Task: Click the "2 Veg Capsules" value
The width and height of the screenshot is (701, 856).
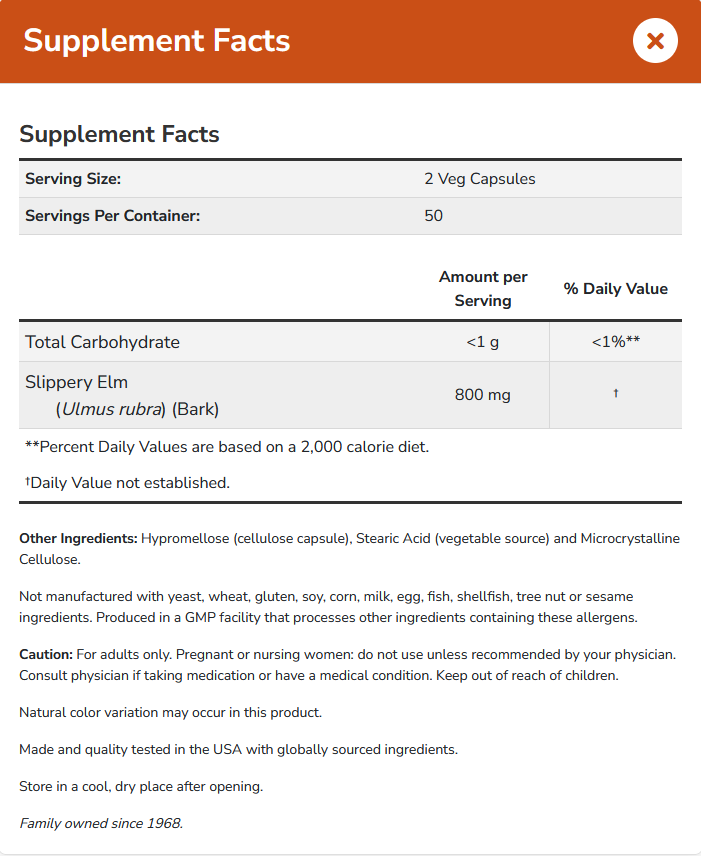Action: pos(480,179)
